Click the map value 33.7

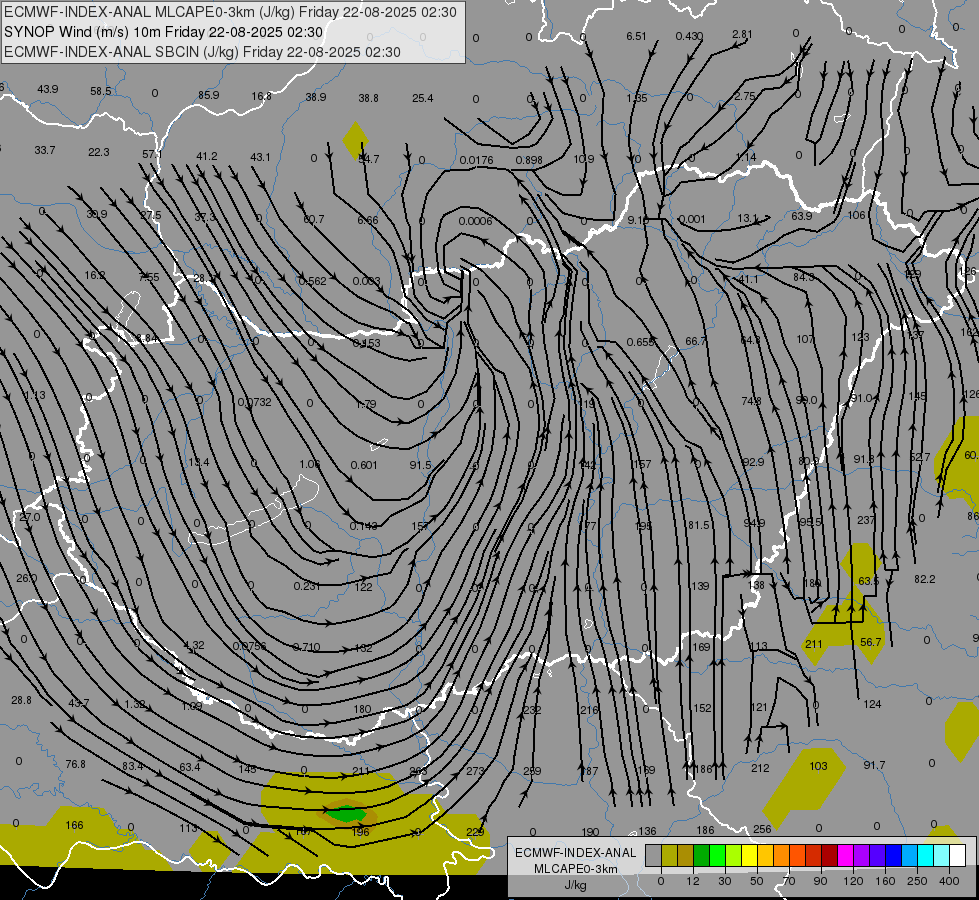(x=45, y=151)
